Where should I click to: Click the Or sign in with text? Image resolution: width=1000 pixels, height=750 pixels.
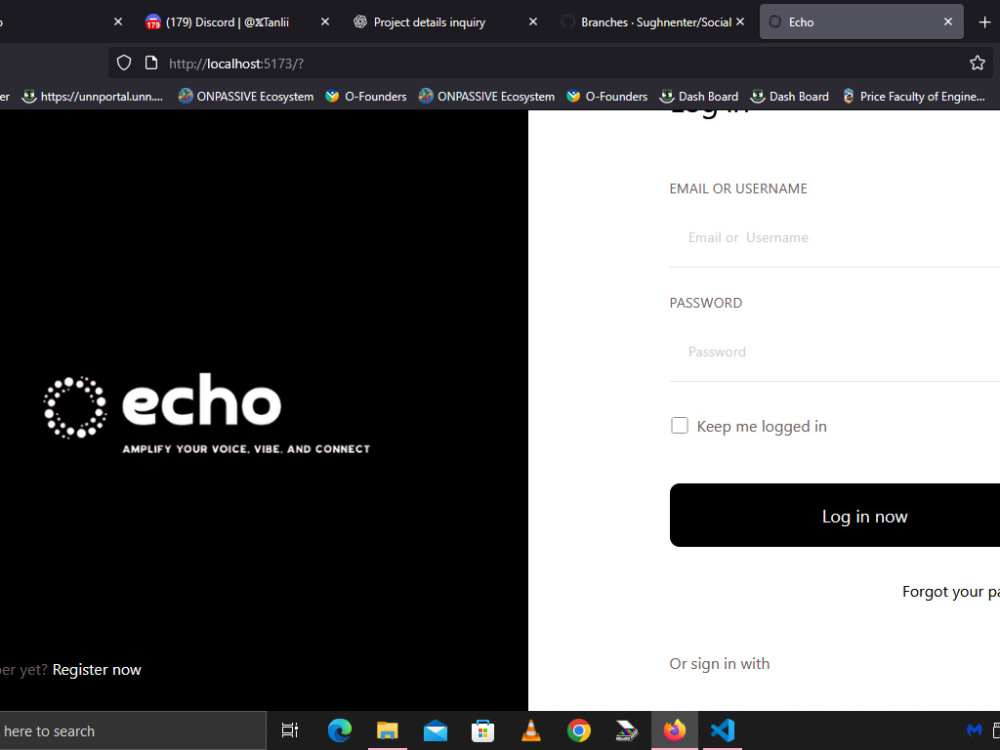click(719, 664)
